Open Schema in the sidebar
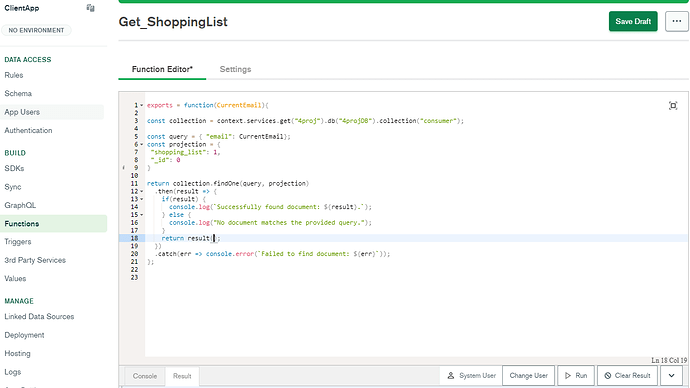This screenshot has width=690, height=388. (18, 94)
